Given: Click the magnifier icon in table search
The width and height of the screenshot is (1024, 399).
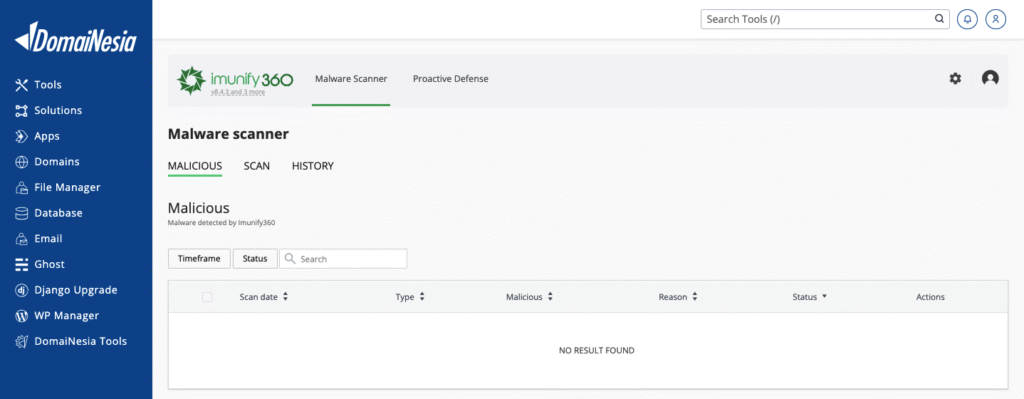Looking at the screenshot, I should tap(291, 259).
